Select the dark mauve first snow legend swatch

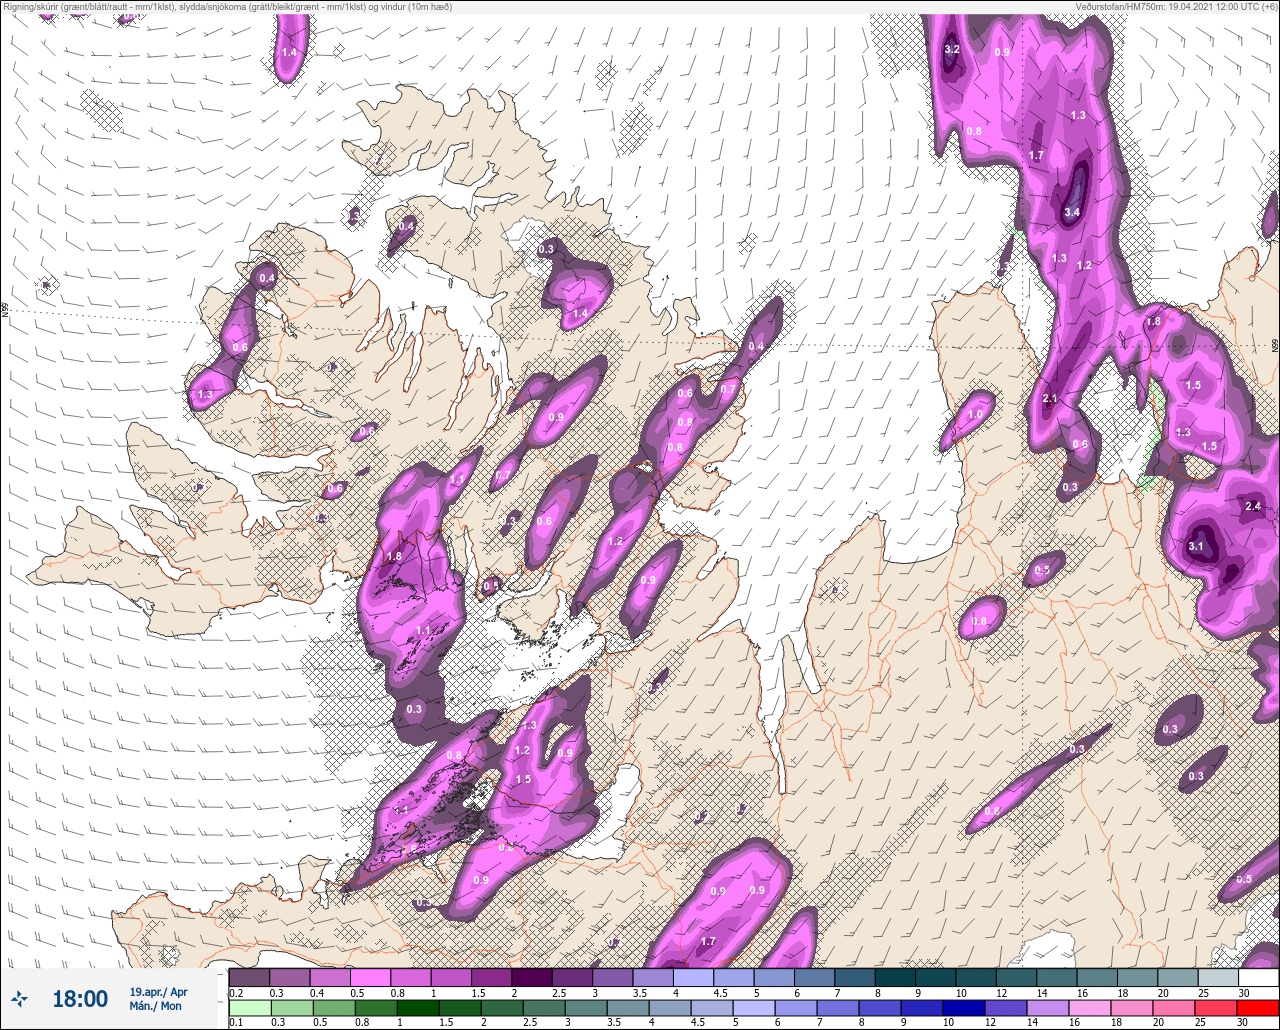(x=249, y=976)
